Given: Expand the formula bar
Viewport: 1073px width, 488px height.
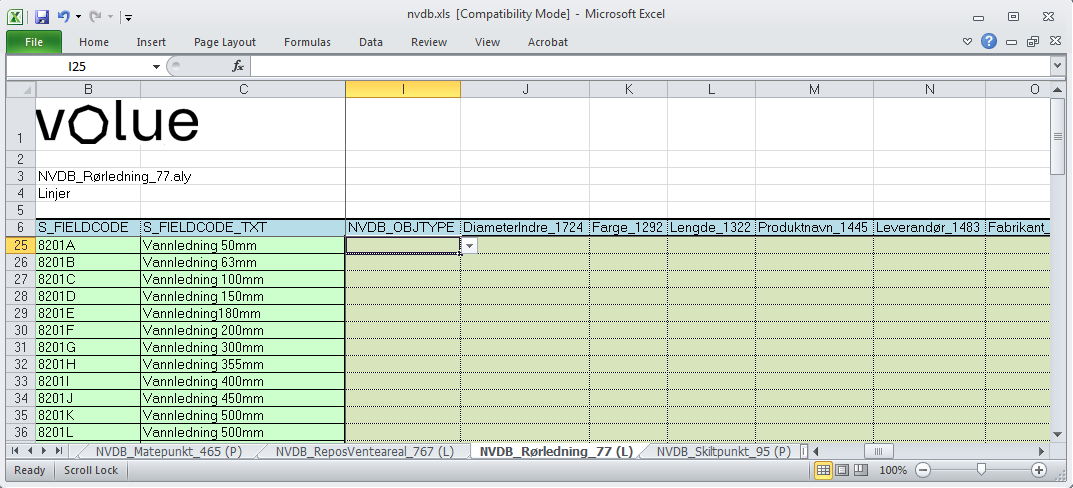Looking at the screenshot, I should tap(1057, 66).
